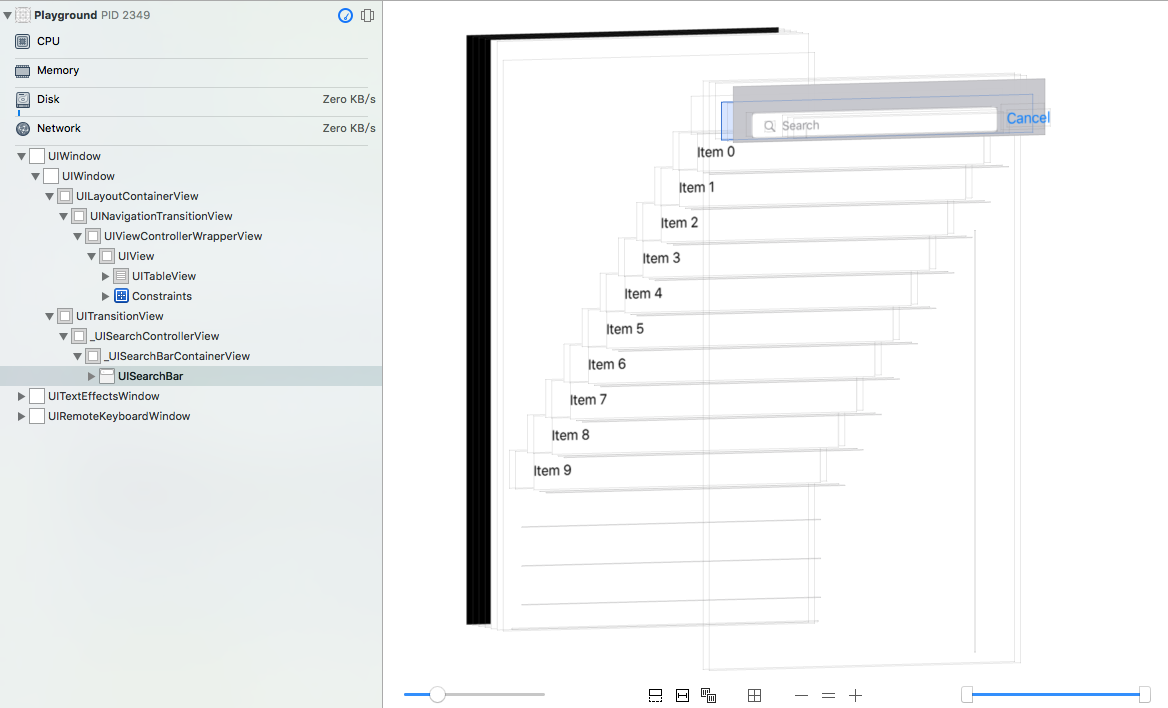Click the search magnifier icon in the 3D view
The image size is (1168, 708).
[x=769, y=126]
